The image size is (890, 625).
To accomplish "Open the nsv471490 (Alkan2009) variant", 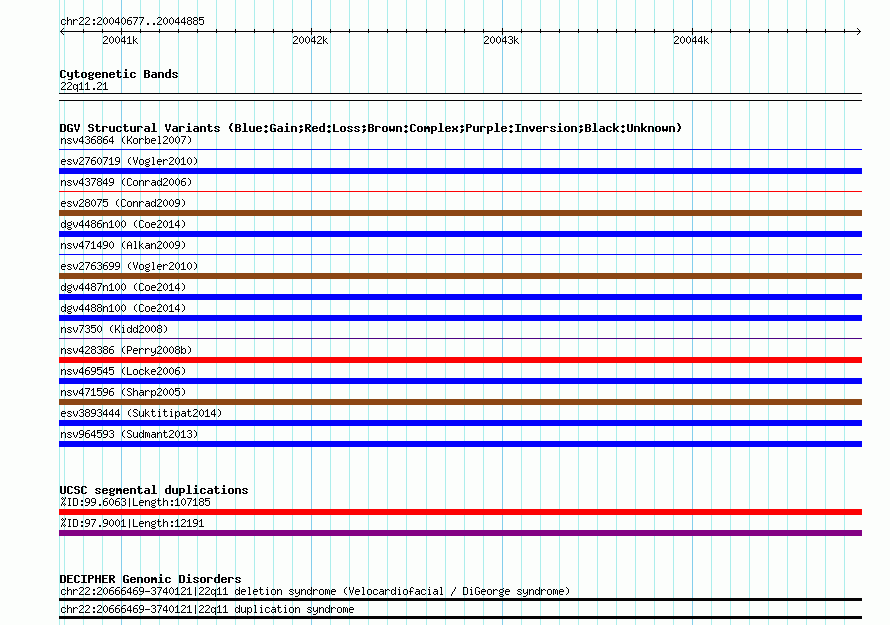I will [123, 245].
